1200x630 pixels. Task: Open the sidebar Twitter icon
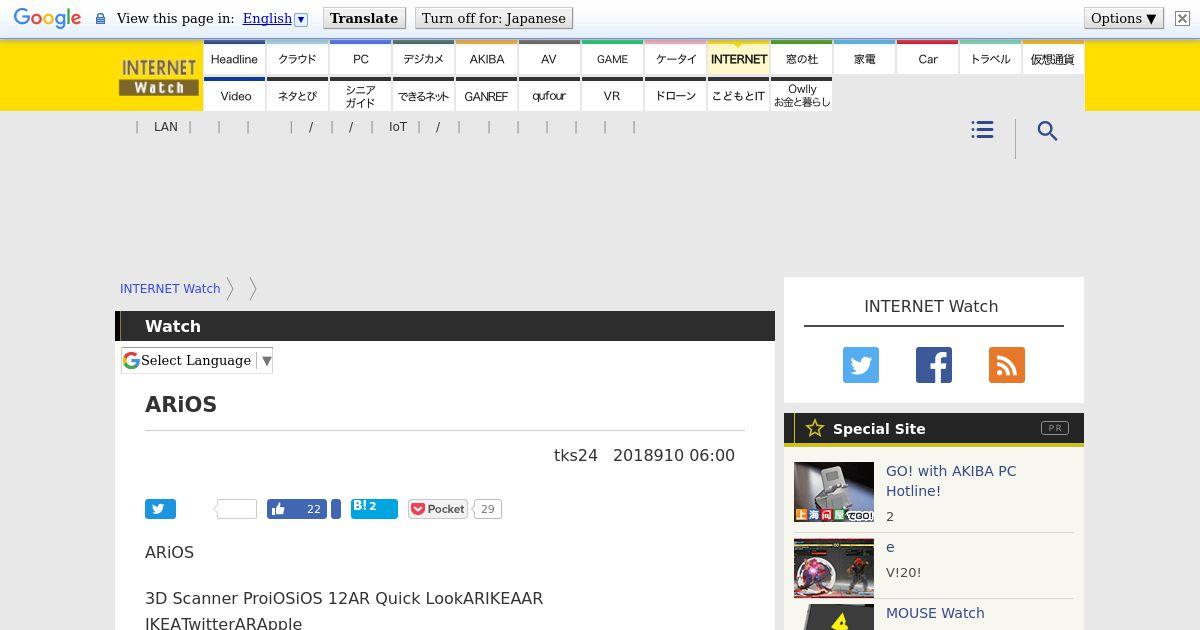[861, 365]
